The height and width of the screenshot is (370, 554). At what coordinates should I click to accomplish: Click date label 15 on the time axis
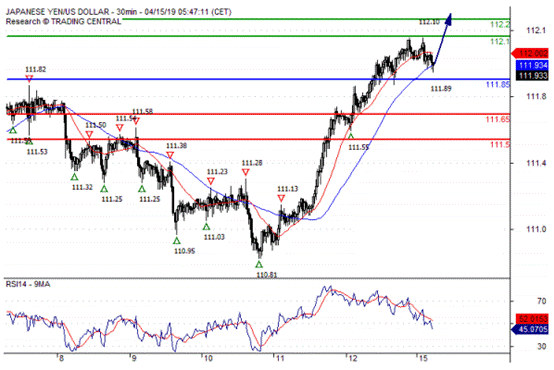pos(423,359)
